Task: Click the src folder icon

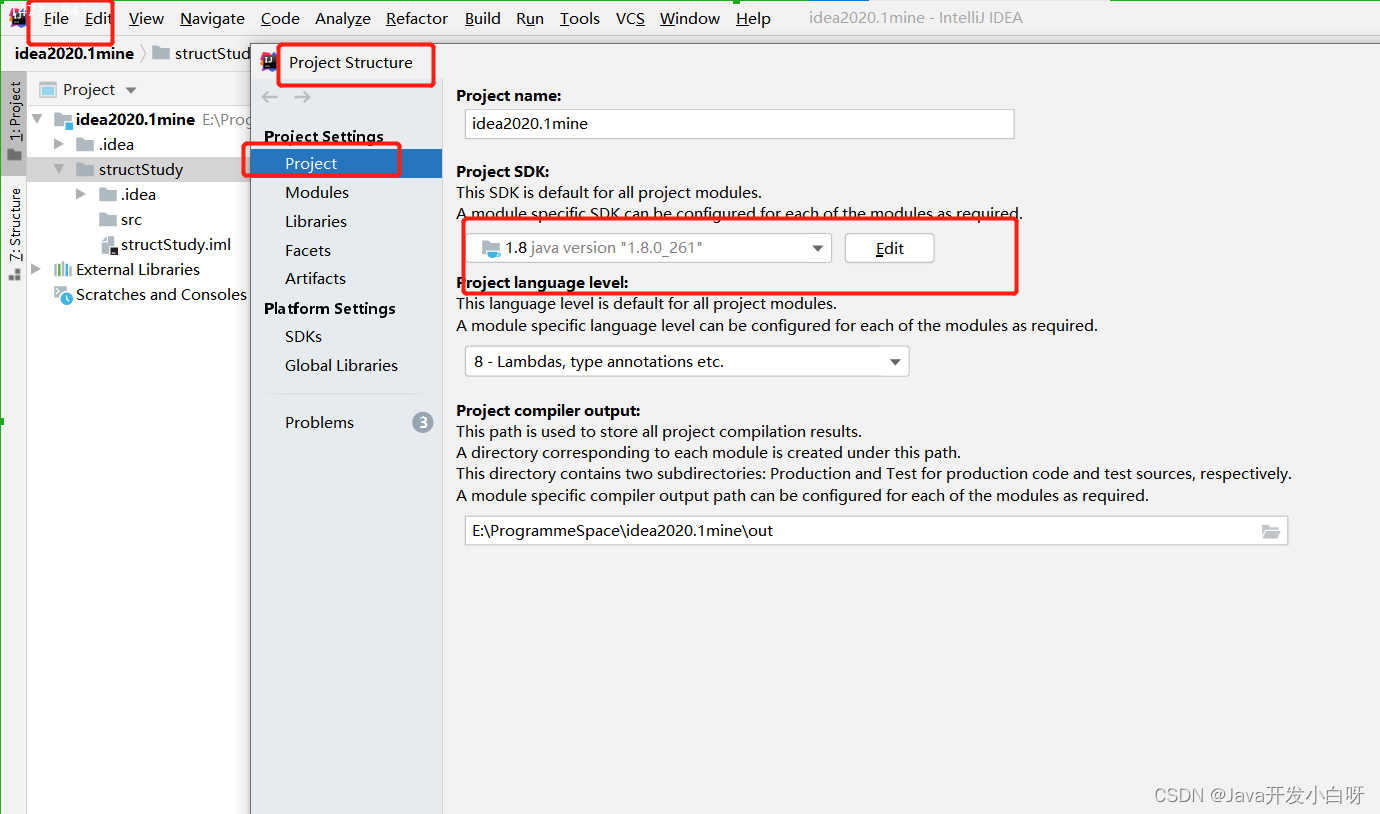Action: click(x=108, y=219)
